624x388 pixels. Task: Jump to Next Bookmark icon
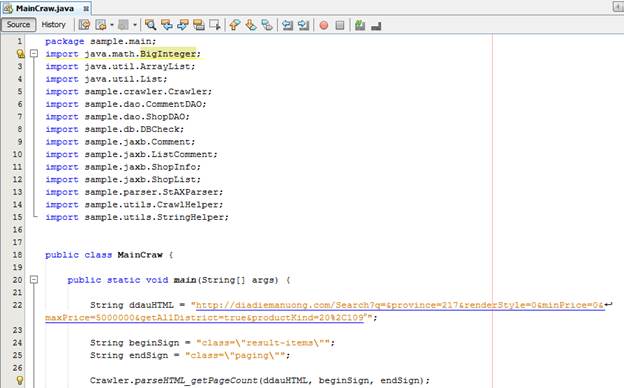pyautogui.click(x=251, y=25)
